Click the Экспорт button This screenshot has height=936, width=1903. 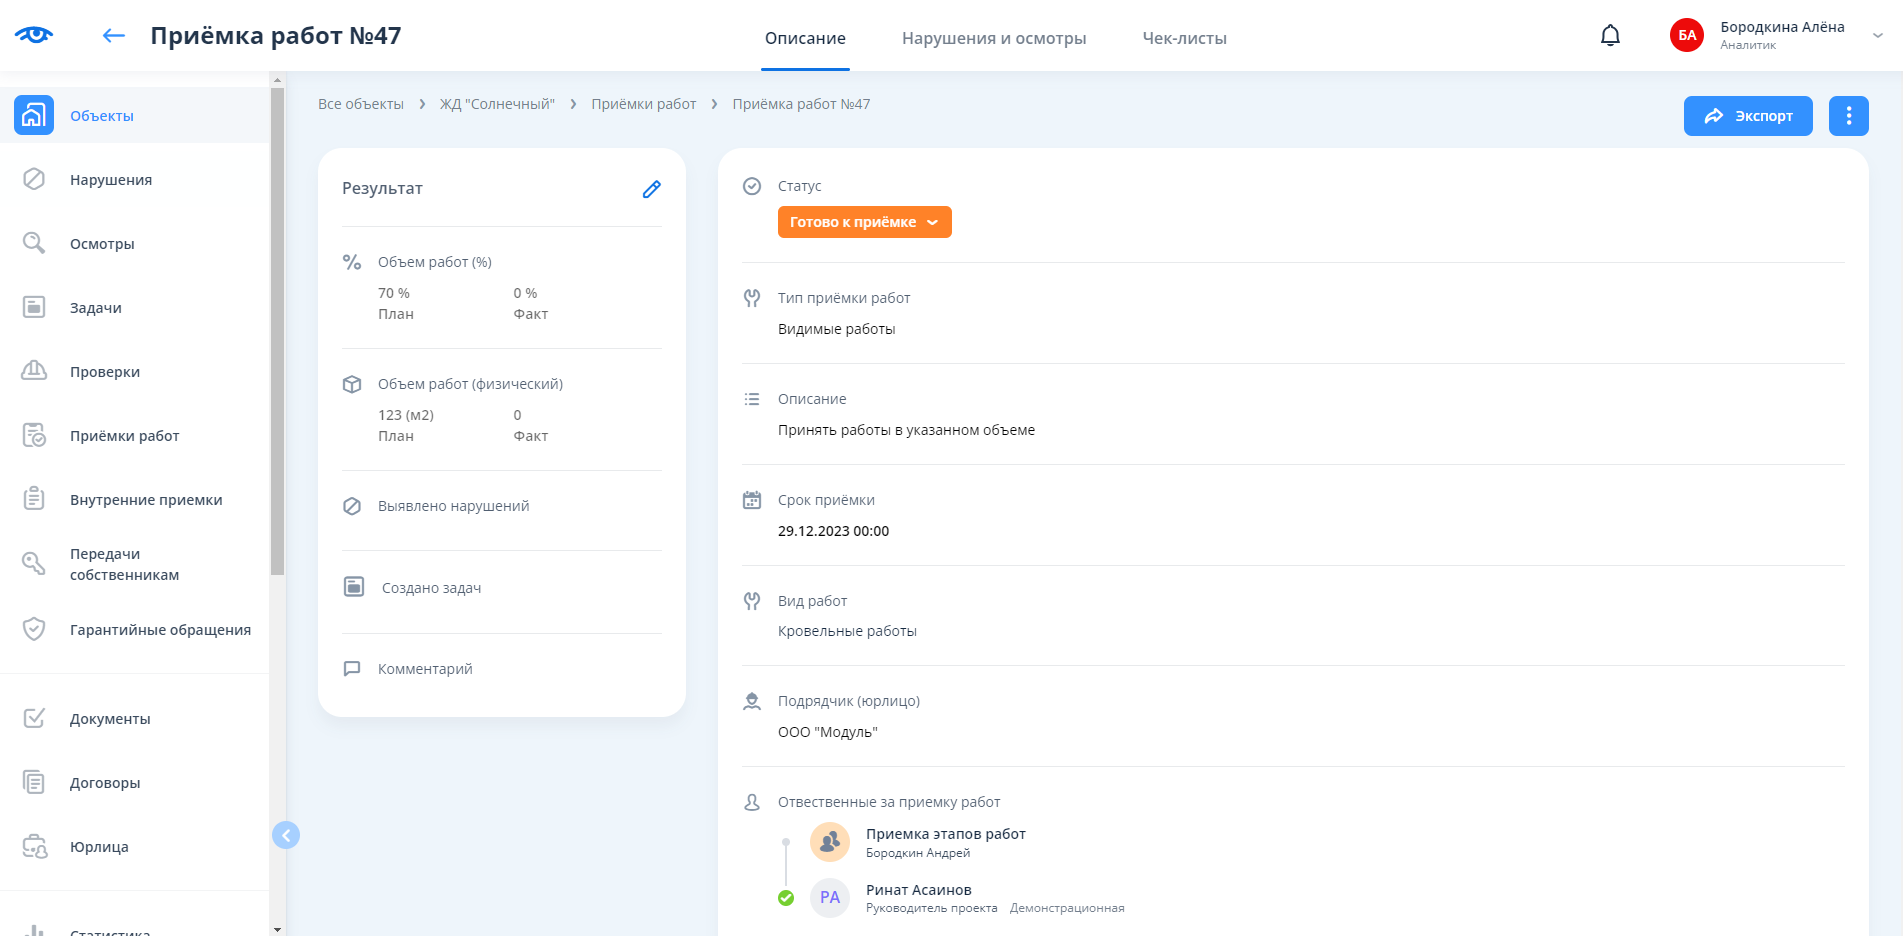(1747, 116)
